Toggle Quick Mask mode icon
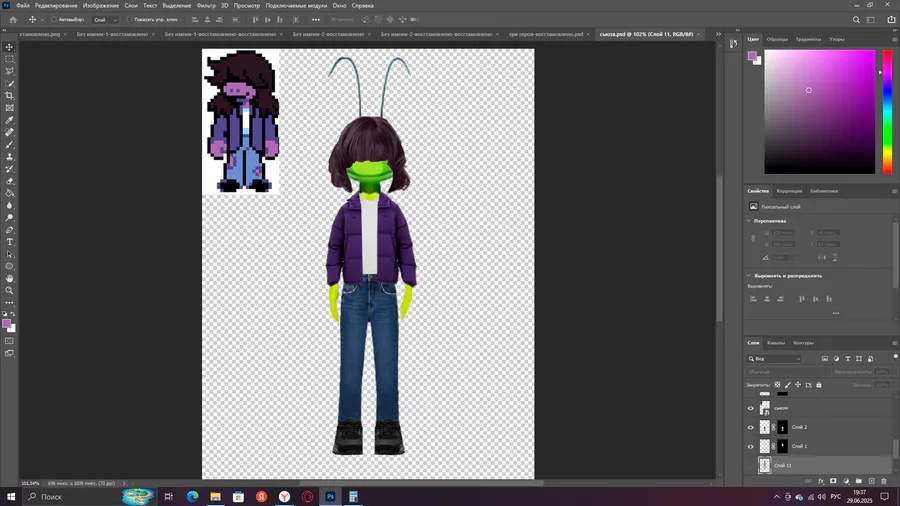The height and width of the screenshot is (506, 900). (x=9, y=341)
